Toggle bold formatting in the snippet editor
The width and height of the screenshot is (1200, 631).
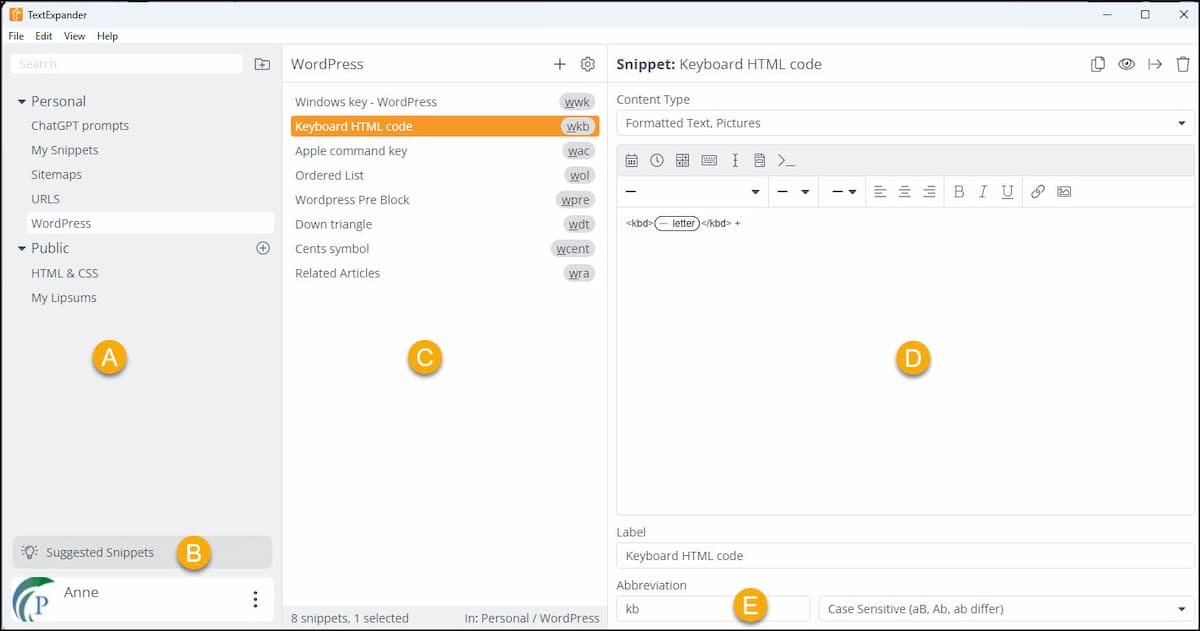pyautogui.click(x=959, y=191)
